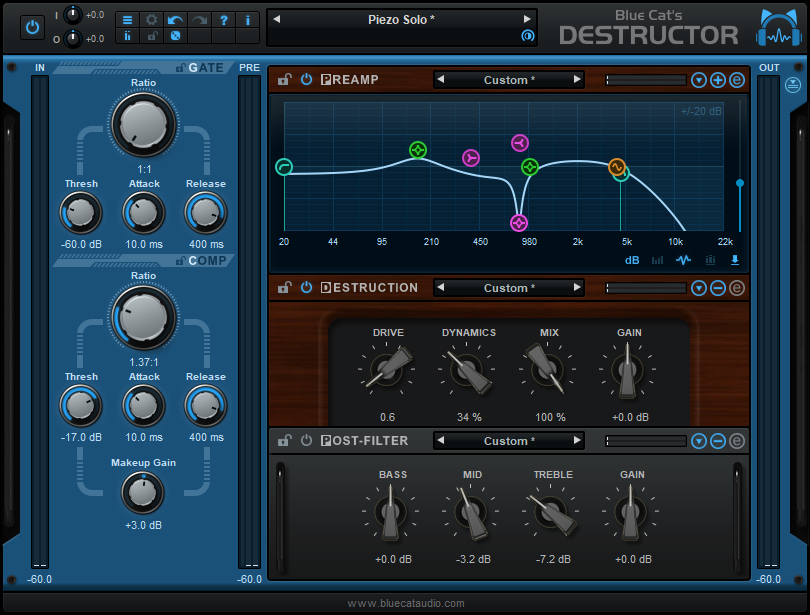This screenshot has height=615, width=810.
Task: Remove the Post-Filter module with minus icon
Action: coord(718,441)
